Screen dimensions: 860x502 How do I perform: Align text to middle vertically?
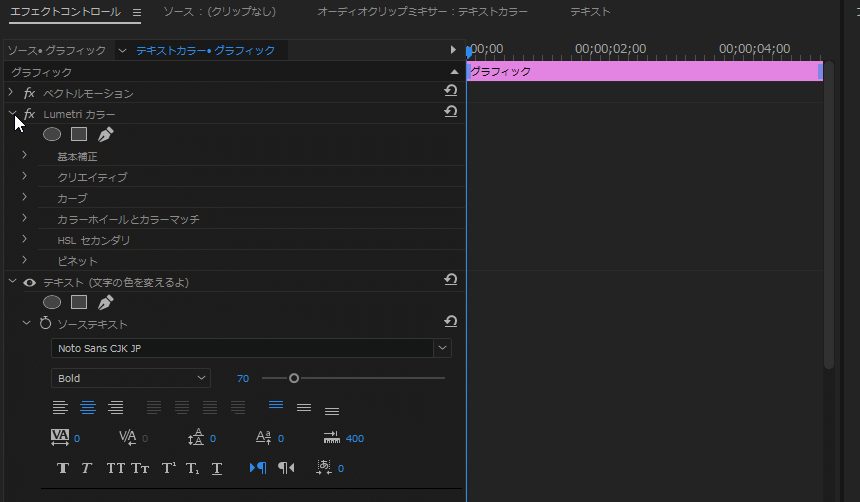pos(304,408)
